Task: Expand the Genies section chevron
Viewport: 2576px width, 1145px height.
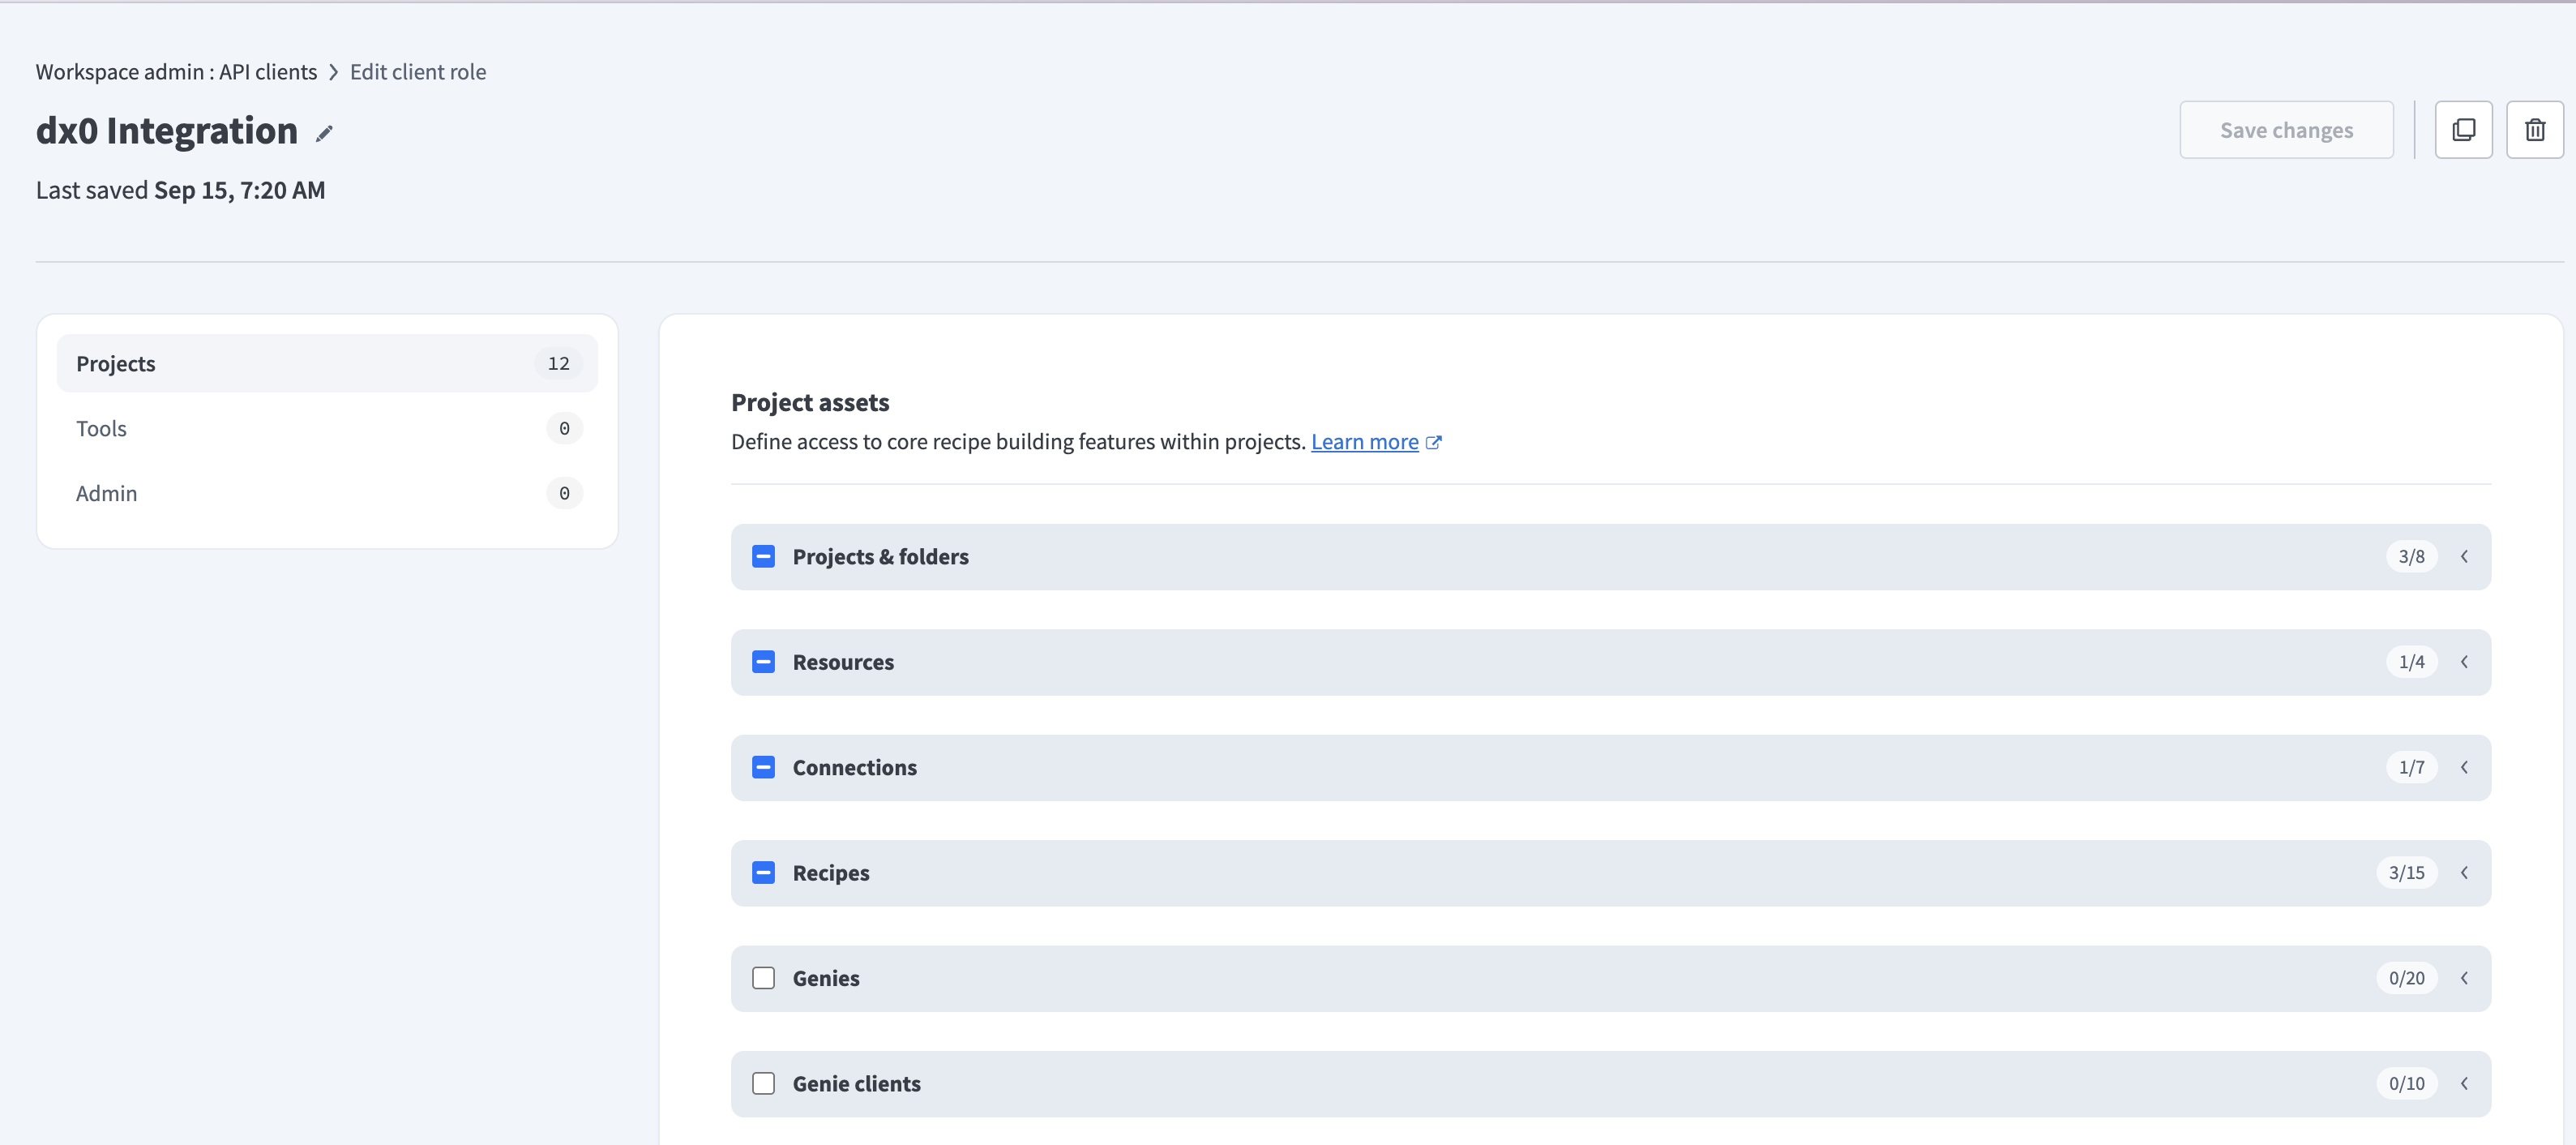Action: point(2464,978)
